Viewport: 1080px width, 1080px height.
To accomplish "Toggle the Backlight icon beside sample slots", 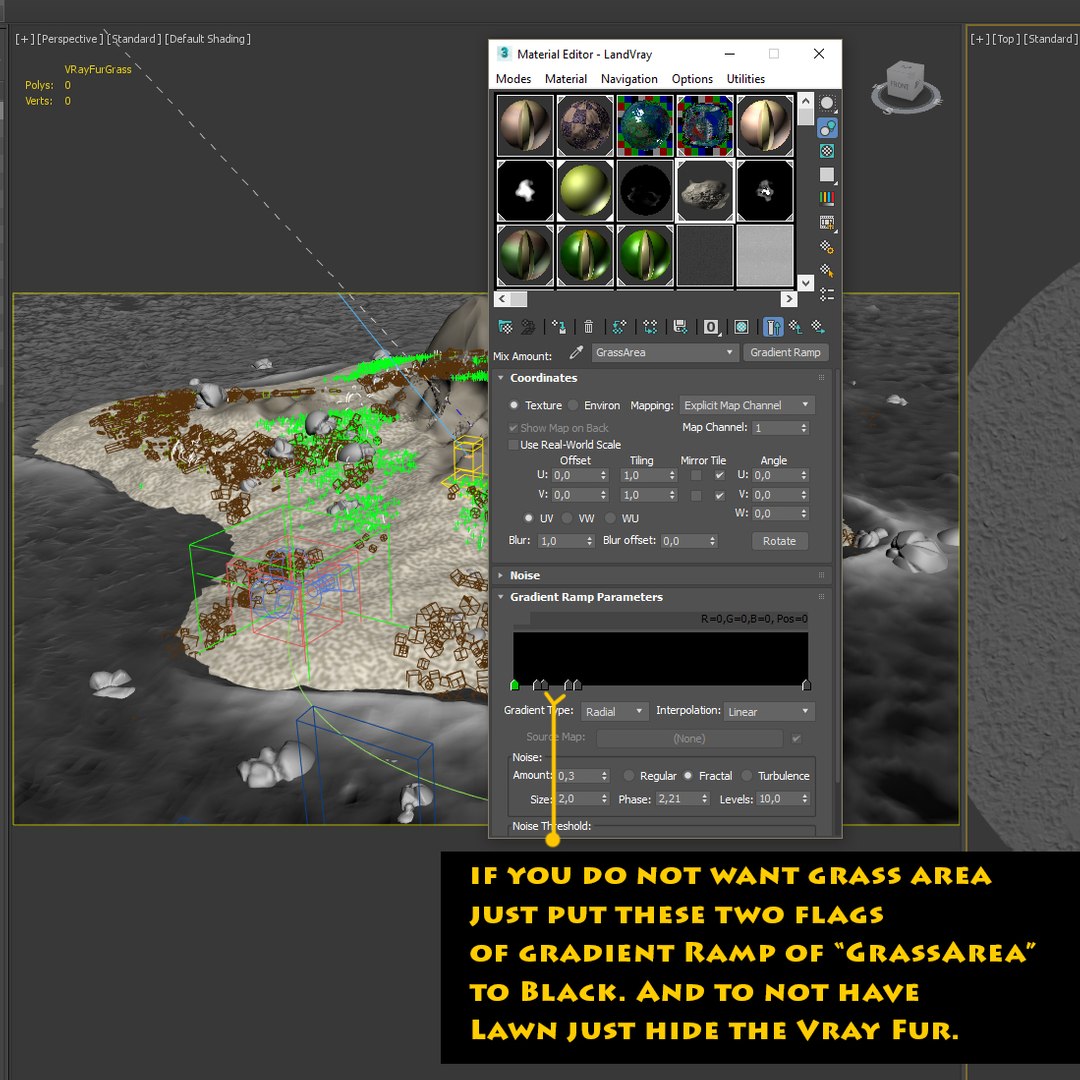I will coord(827,127).
